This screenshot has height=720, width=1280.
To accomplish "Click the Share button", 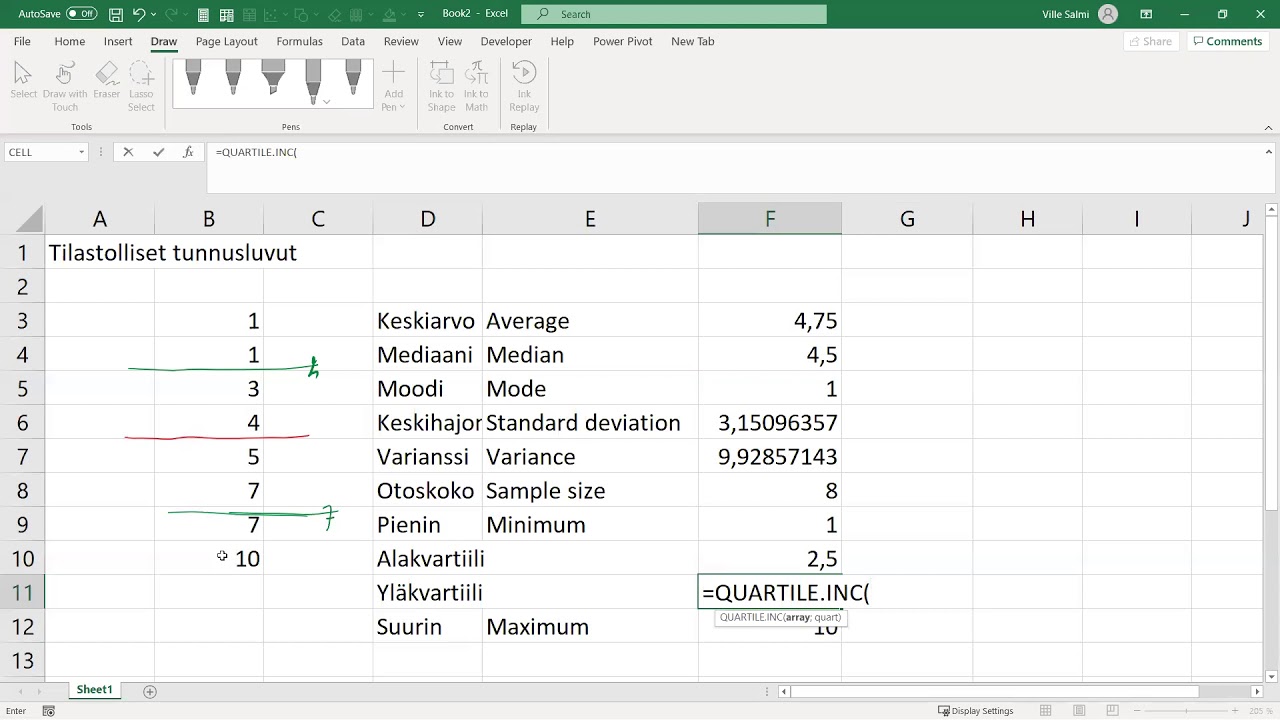I will tap(1149, 41).
